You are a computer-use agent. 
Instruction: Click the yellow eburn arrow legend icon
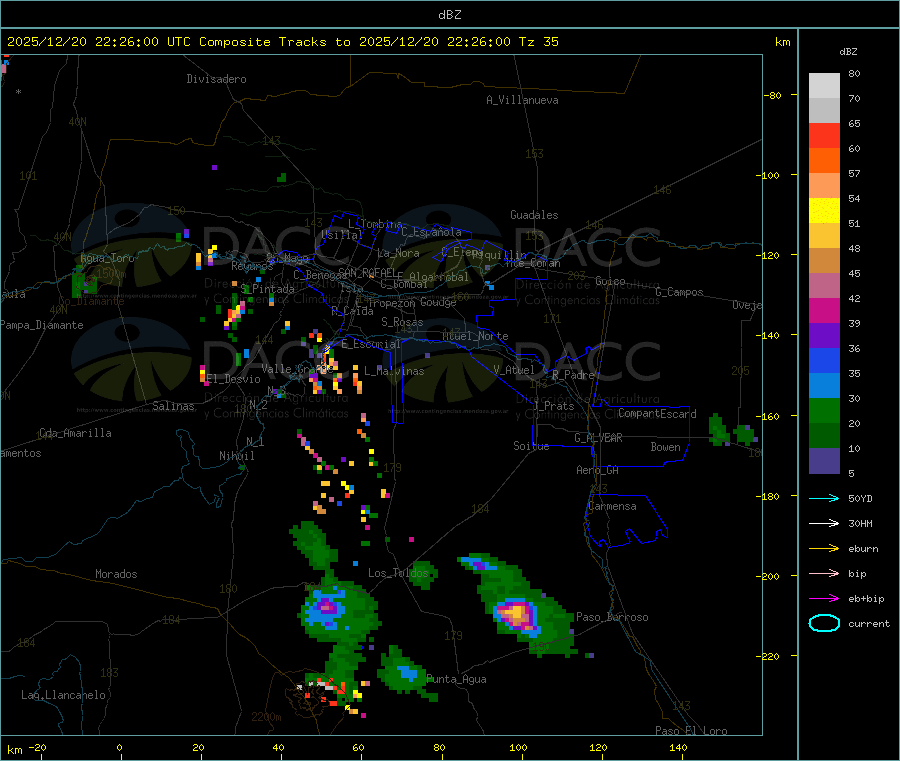coord(824,548)
